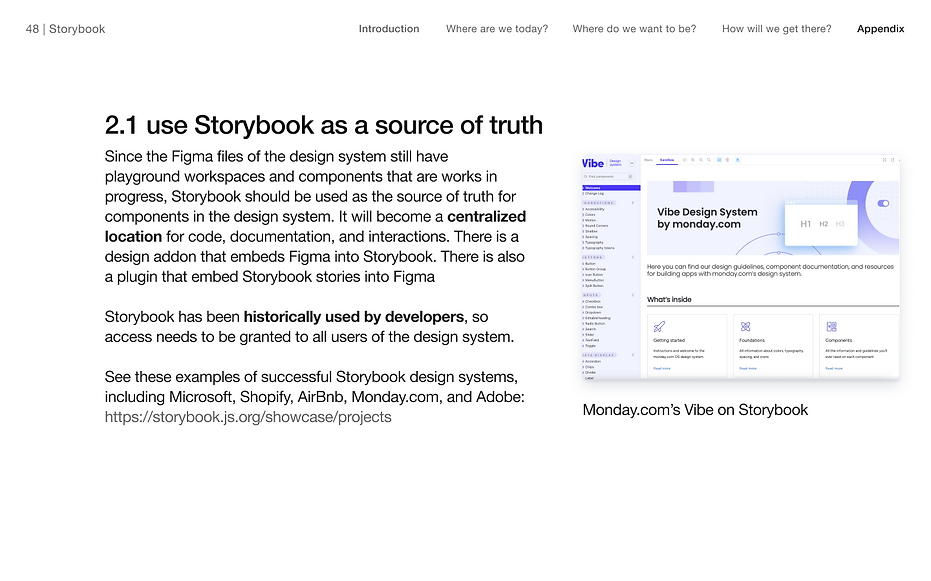Open 'How will we get there?' section

coord(777,28)
